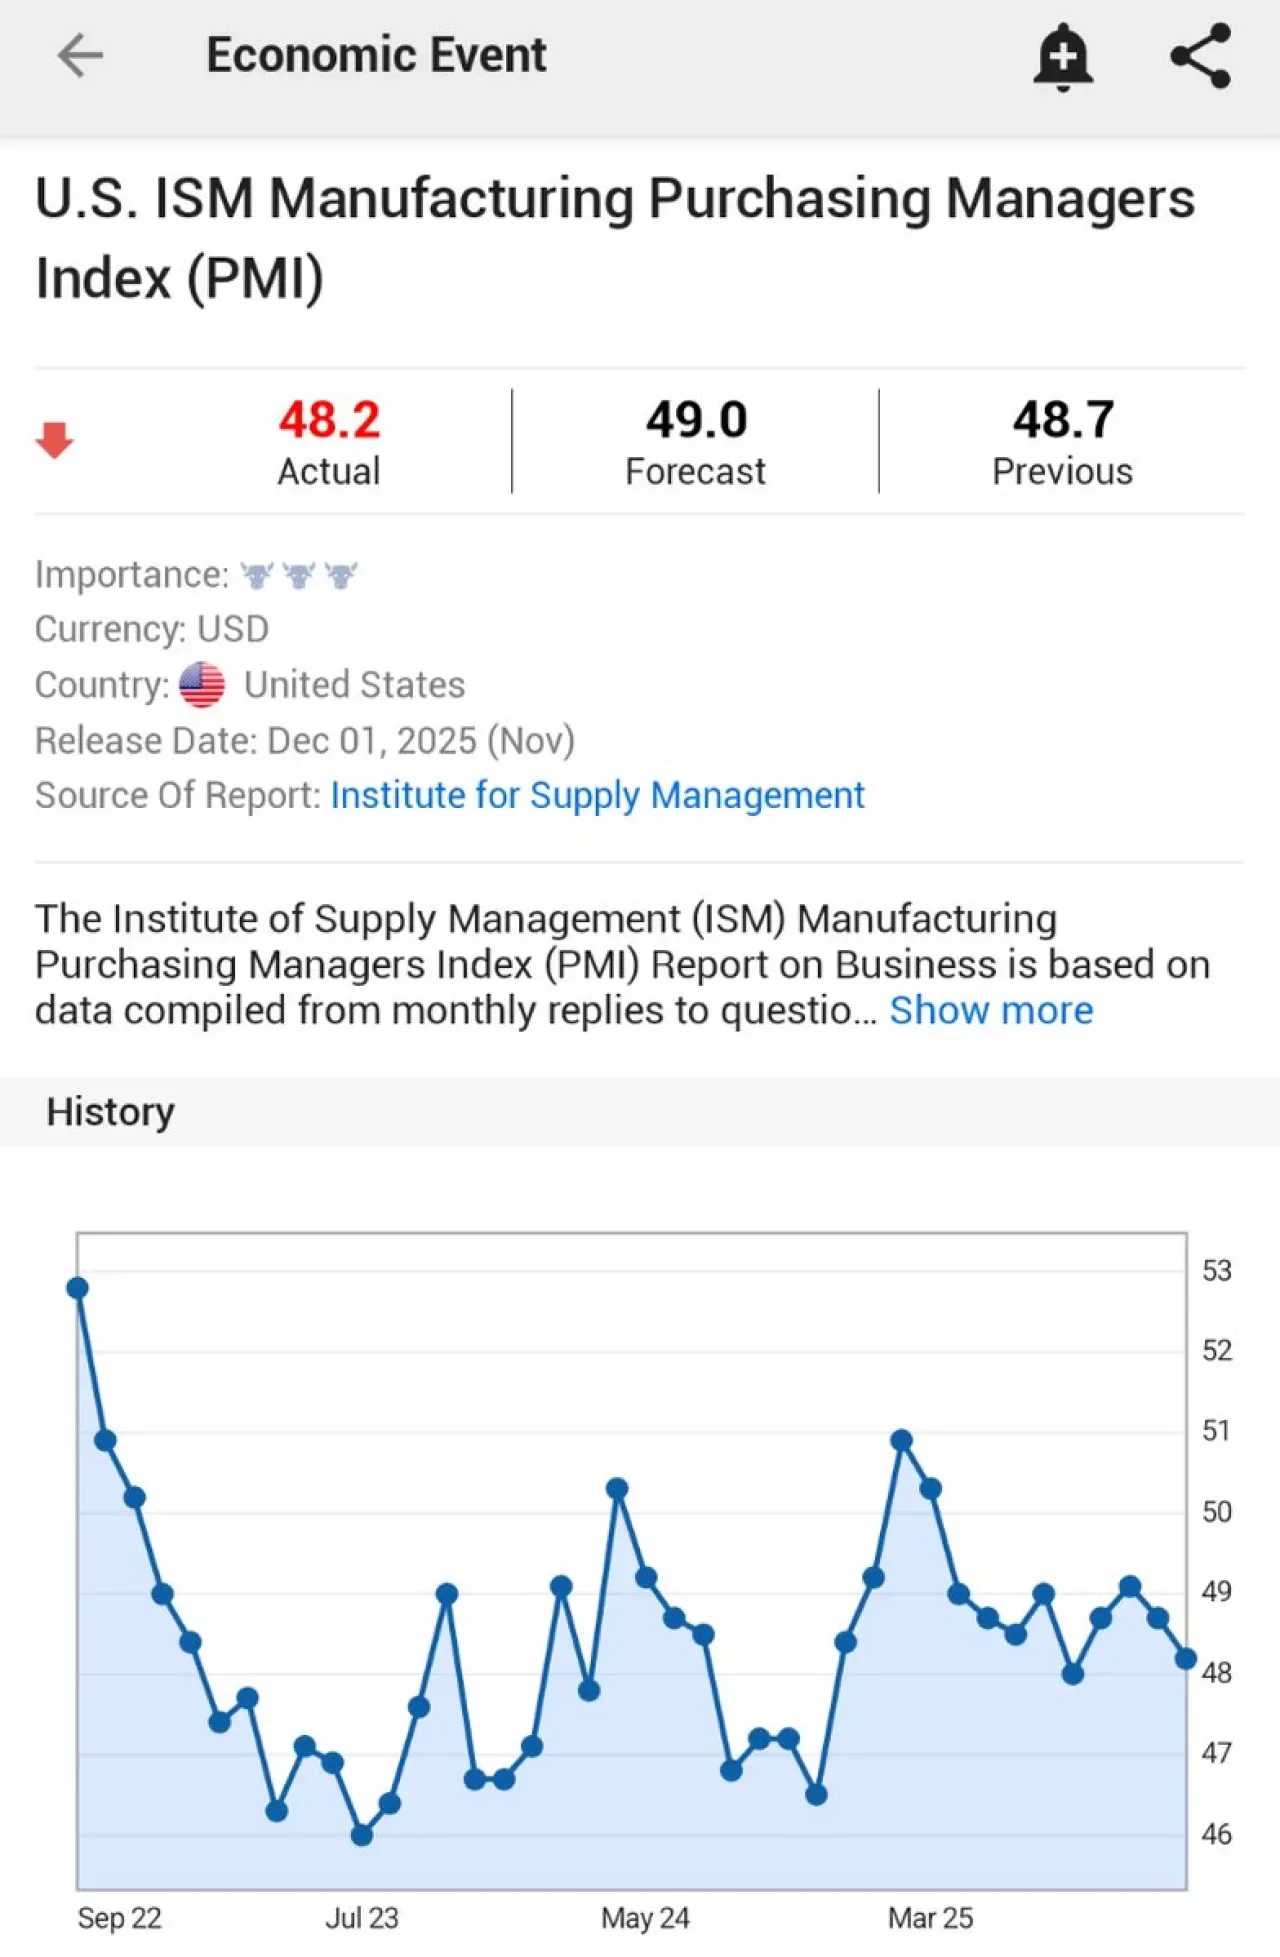Tap the third bull importance icon
This screenshot has height=1957, width=1280.
(x=341, y=576)
